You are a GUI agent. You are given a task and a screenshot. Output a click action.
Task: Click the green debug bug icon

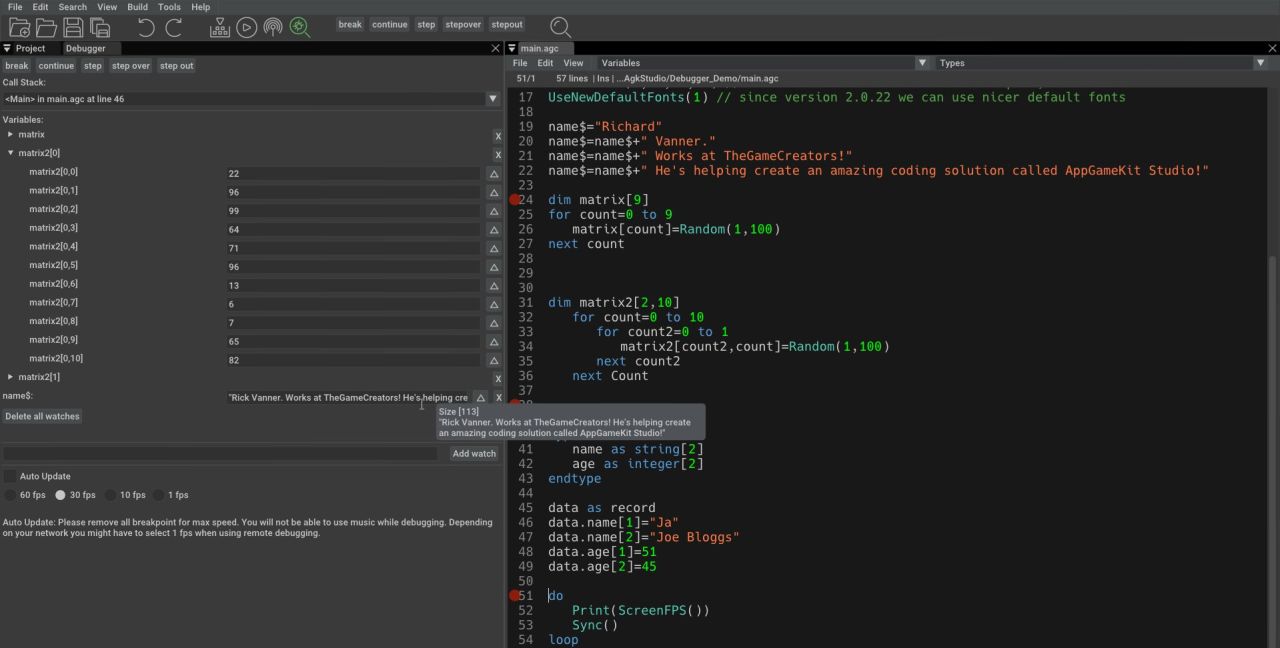point(300,27)
